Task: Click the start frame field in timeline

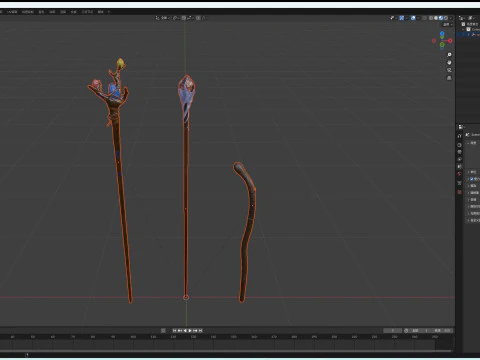Action: pos(421,331)
